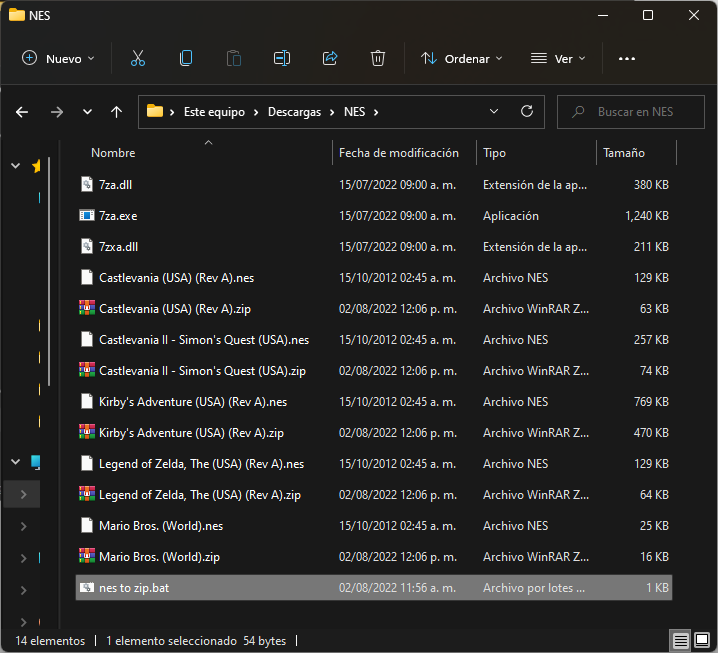Viewport: 718px width, 653px height.
Task: Collapse the Quick access star tree node
Action: (x=15, y=166)
